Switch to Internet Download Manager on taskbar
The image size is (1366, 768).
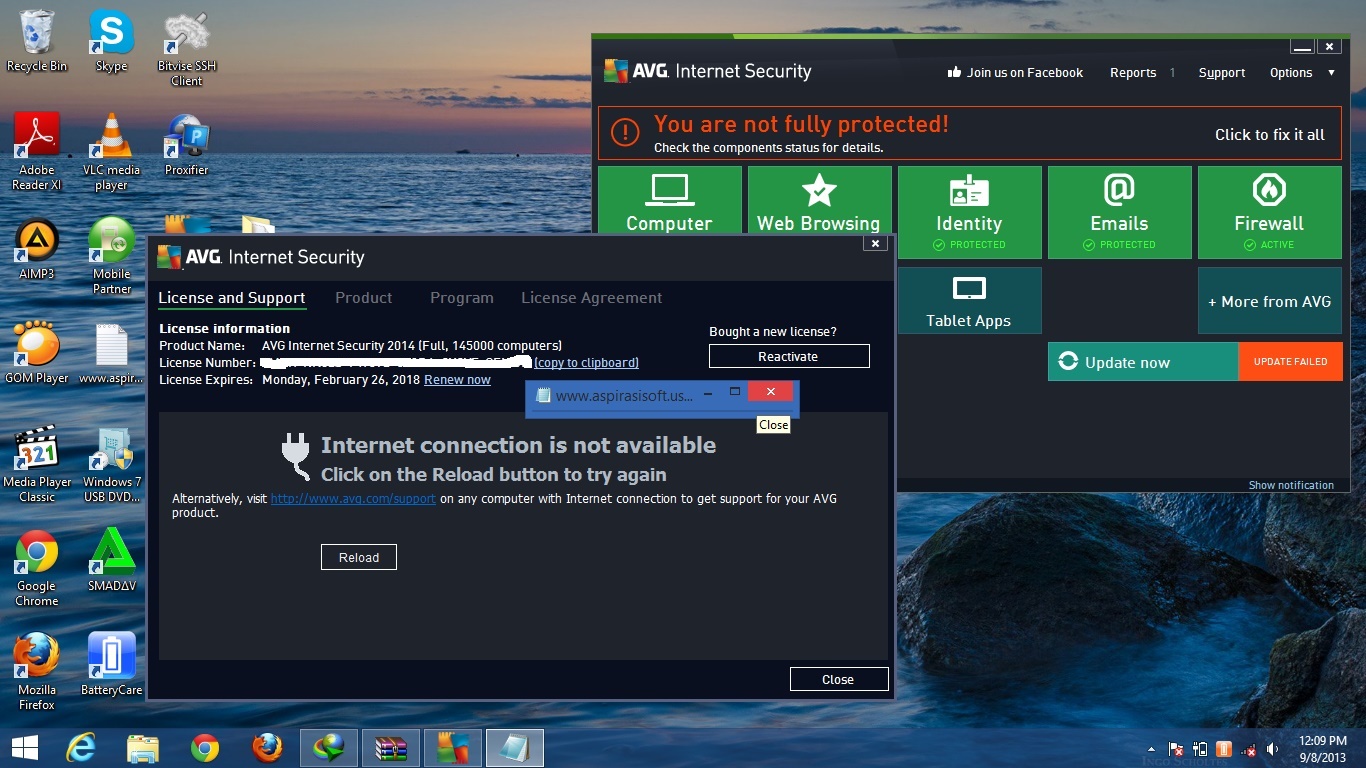329,747
